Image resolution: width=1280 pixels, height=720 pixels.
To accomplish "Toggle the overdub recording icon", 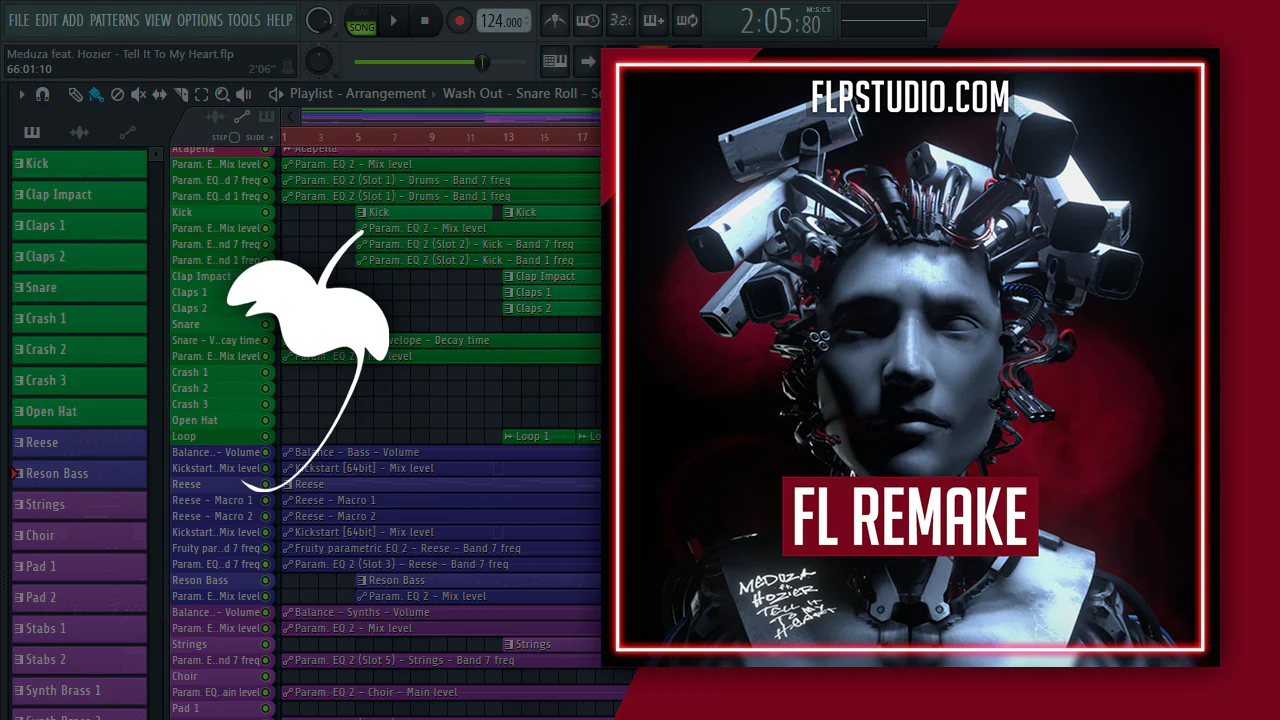I will click(653, 20).
